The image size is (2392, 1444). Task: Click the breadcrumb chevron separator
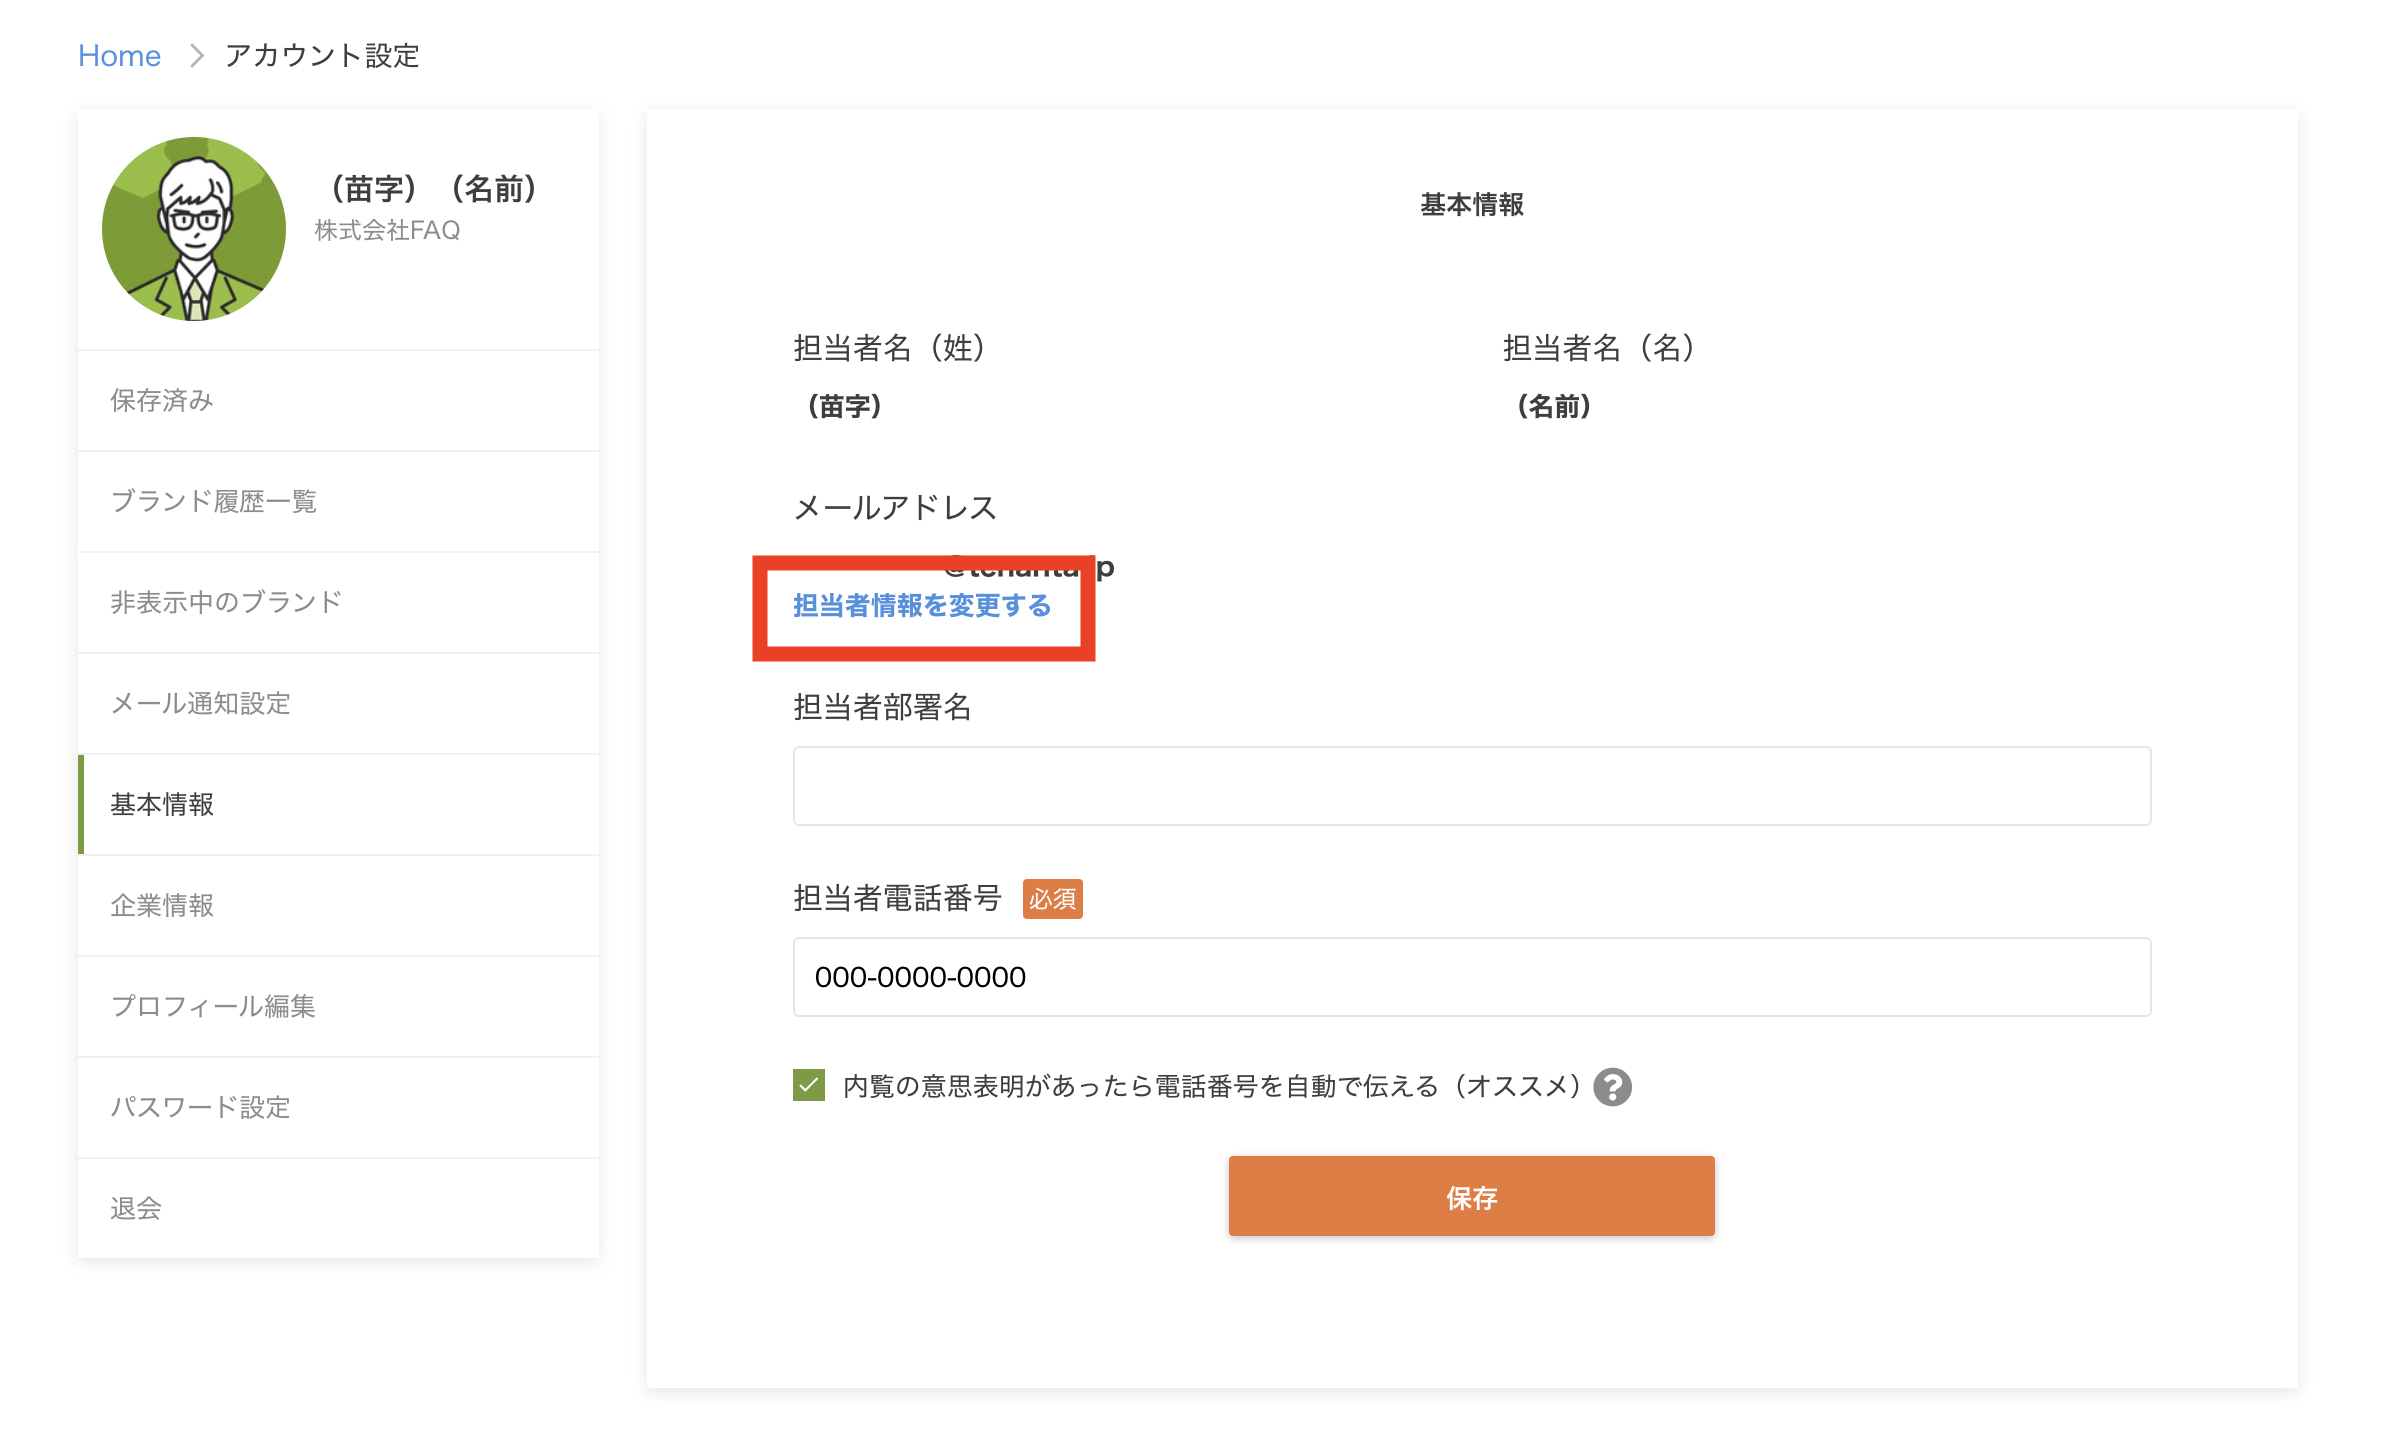[x=196, y=56]
